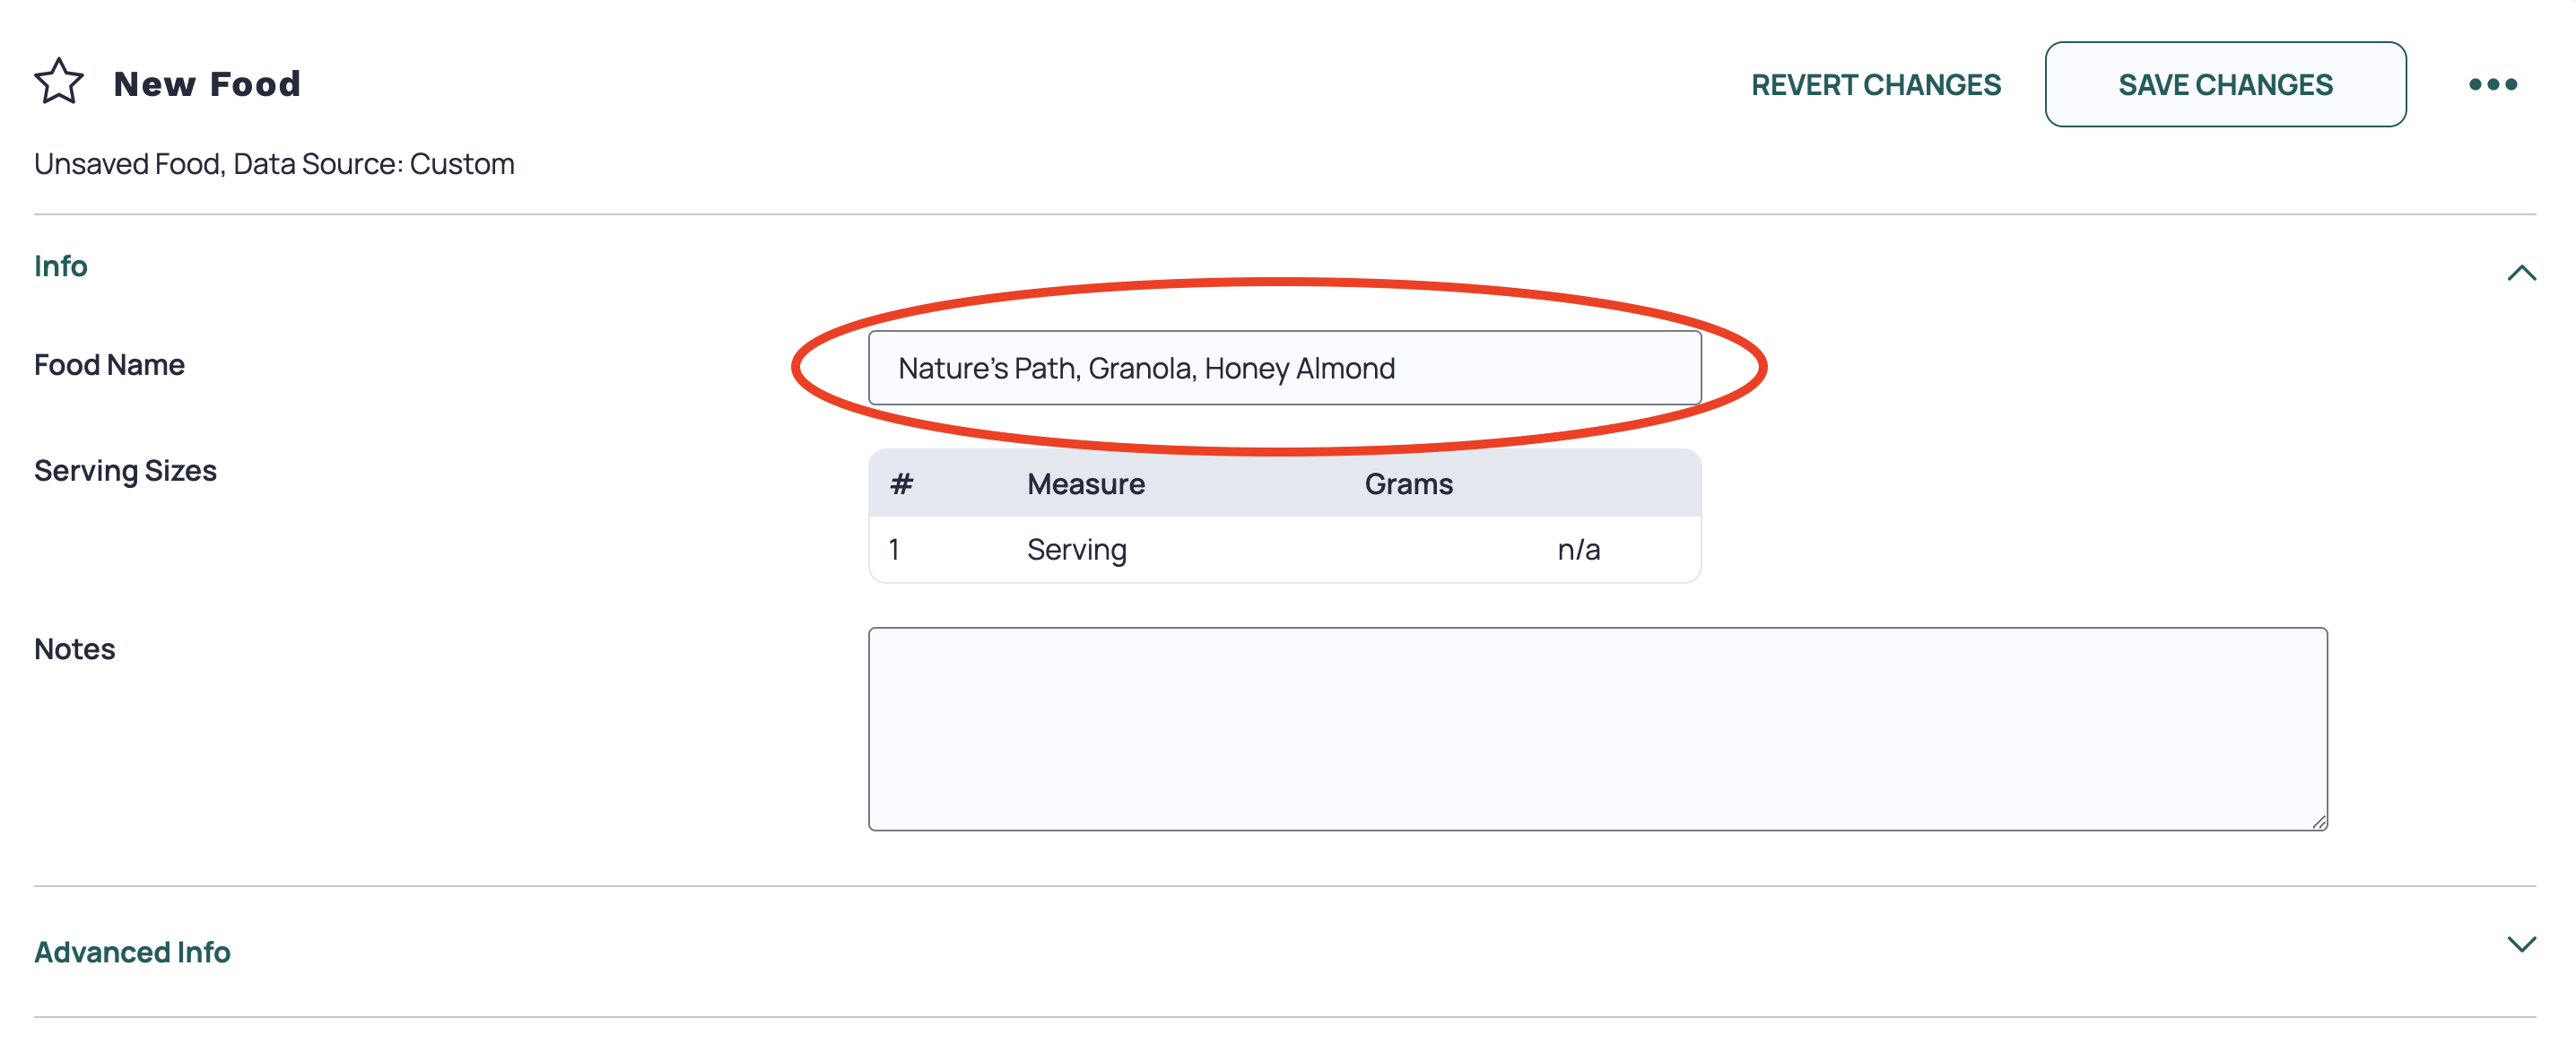Viewport: 2576px width, 1044px height.
Task: Click the Info section heading
Action: click(x=60, y=266)
